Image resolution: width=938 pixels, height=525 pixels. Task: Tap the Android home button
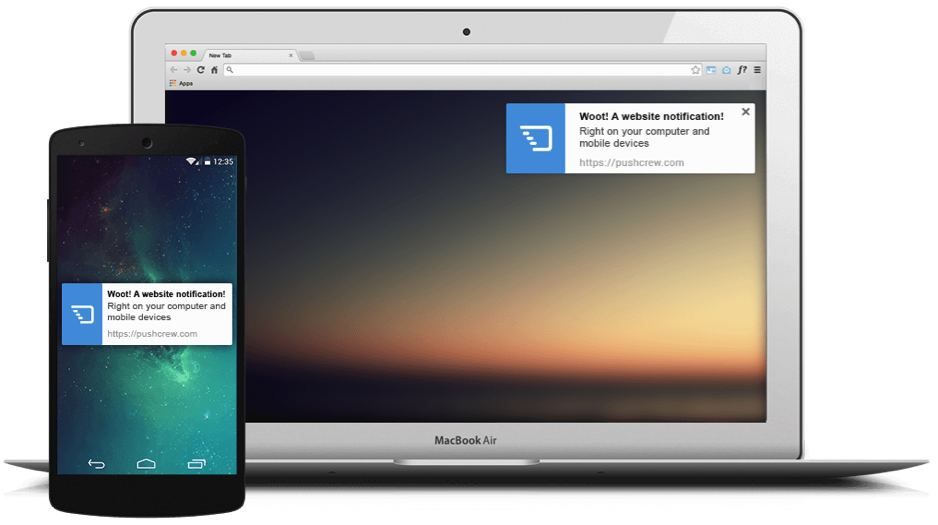[x=146, y=464]
